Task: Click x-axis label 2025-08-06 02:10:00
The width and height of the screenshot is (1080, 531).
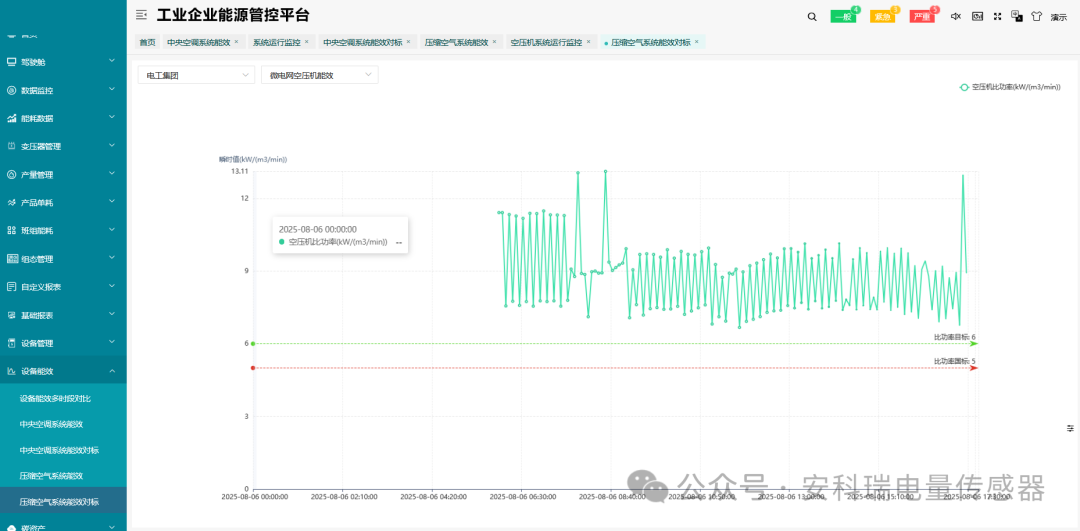Action: pos(342,496)
